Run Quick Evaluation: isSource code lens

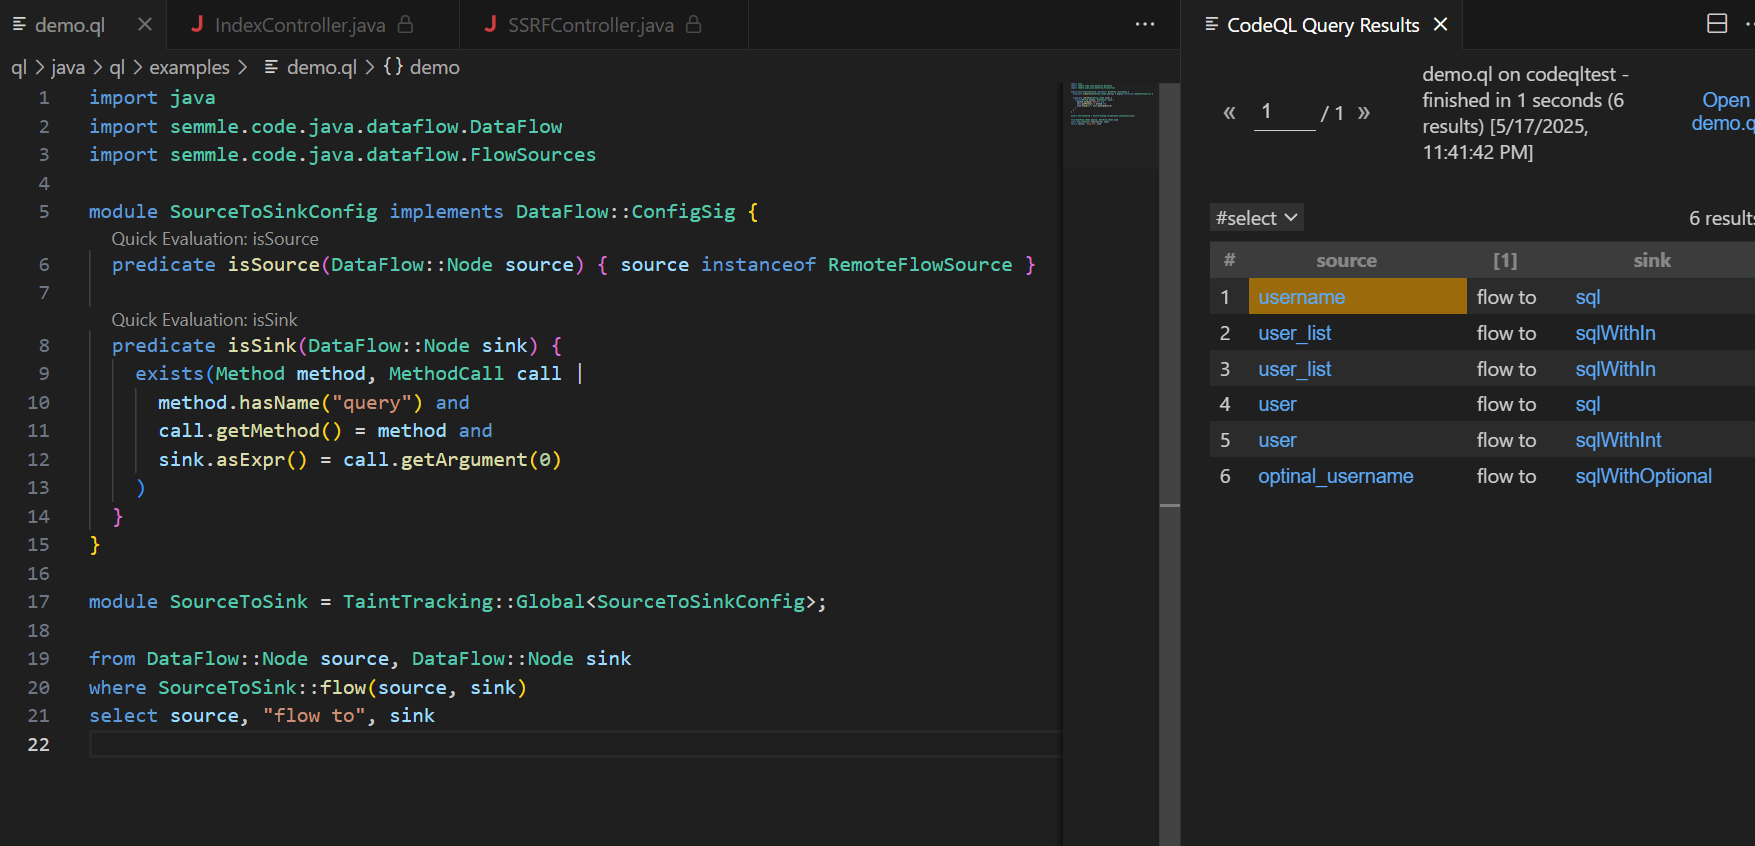[x=215, y=239]
